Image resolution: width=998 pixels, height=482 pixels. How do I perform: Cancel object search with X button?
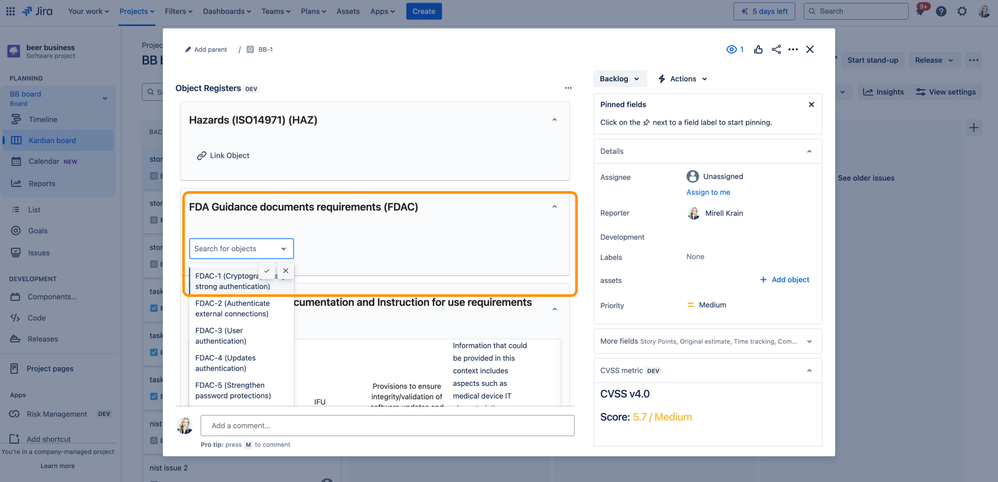286,271
